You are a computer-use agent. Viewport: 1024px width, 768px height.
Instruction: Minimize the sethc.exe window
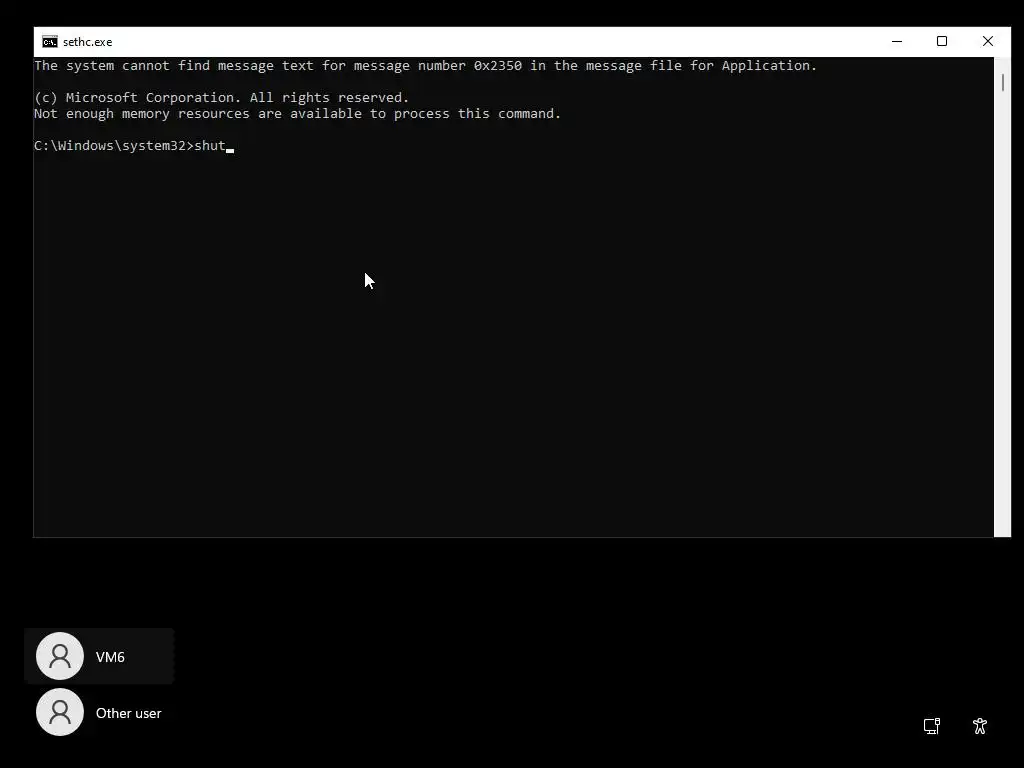pyautogui.click(x=897, y=41)
